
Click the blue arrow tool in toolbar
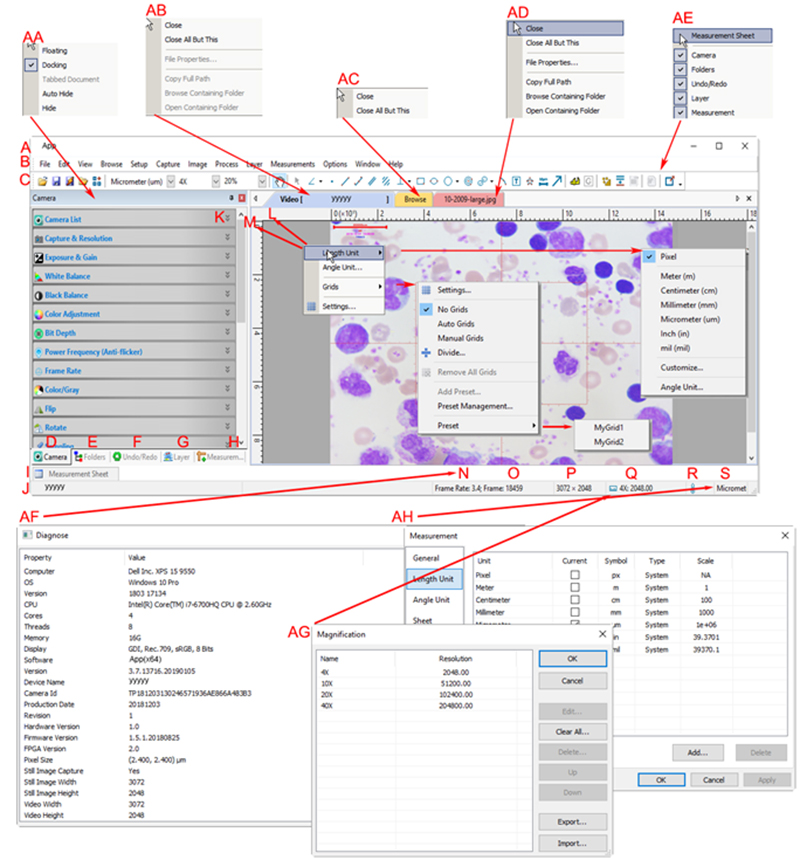coord(555,182)
